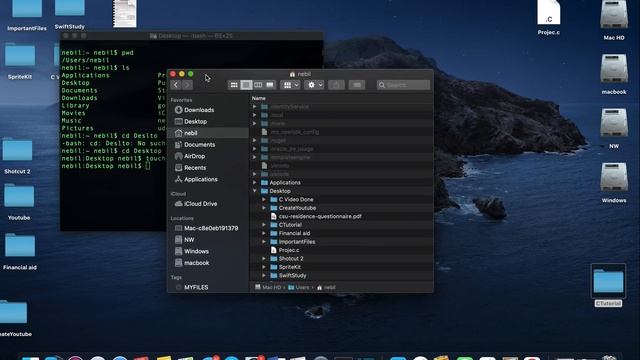Collapse the Desktop folder row
Viewport: 640px width, 360px height.
pyautogui.click(x=255, y=191)
